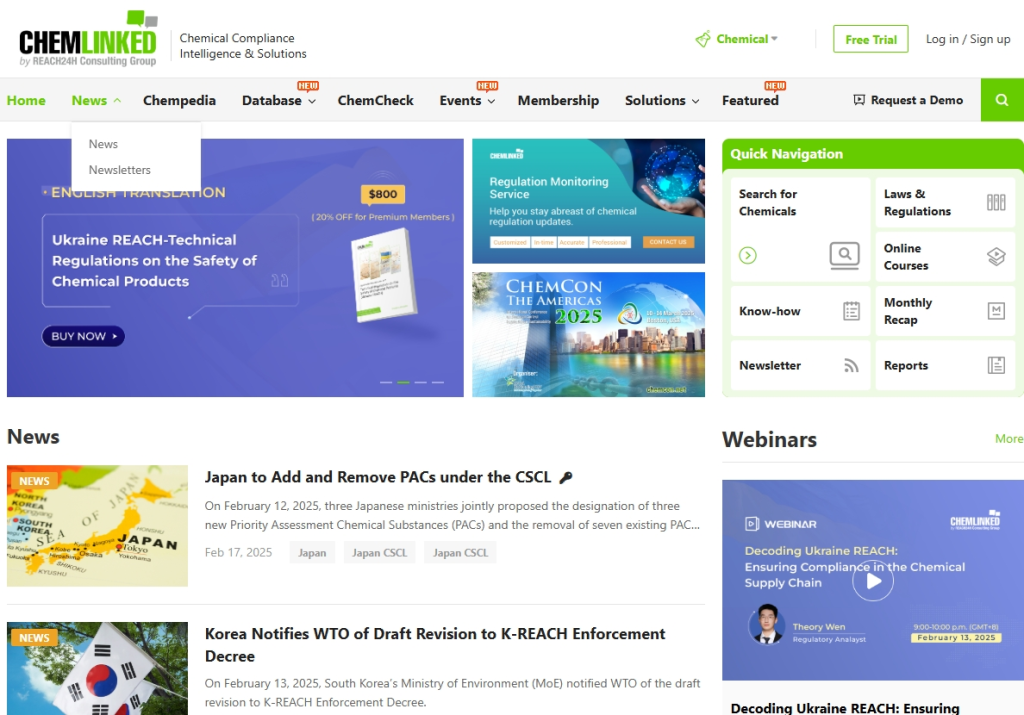Open the Chempedia menu item
The width and height of the screenshot is (1024, 715).
tap(179, 101)
